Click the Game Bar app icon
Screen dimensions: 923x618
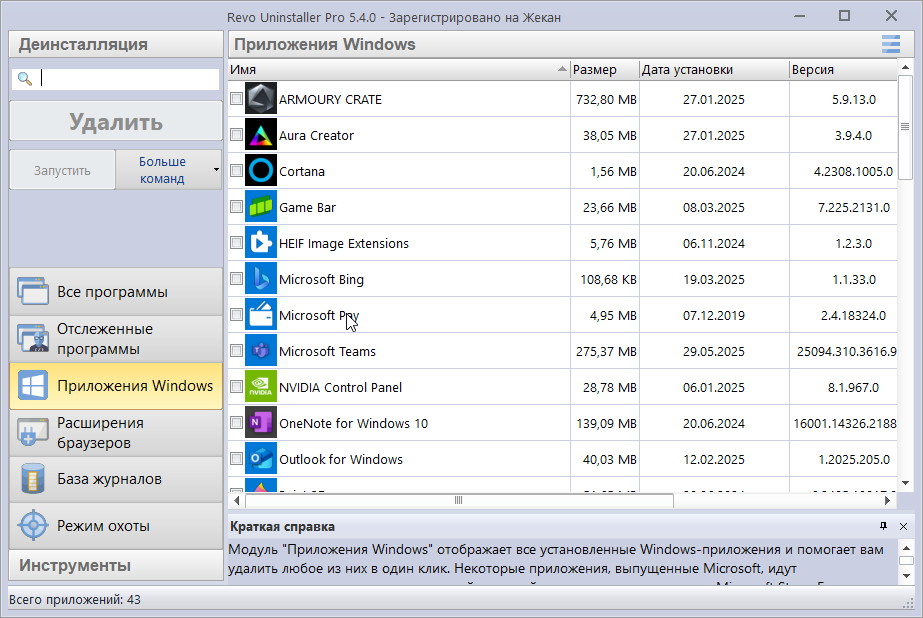[x=260, y=207]
